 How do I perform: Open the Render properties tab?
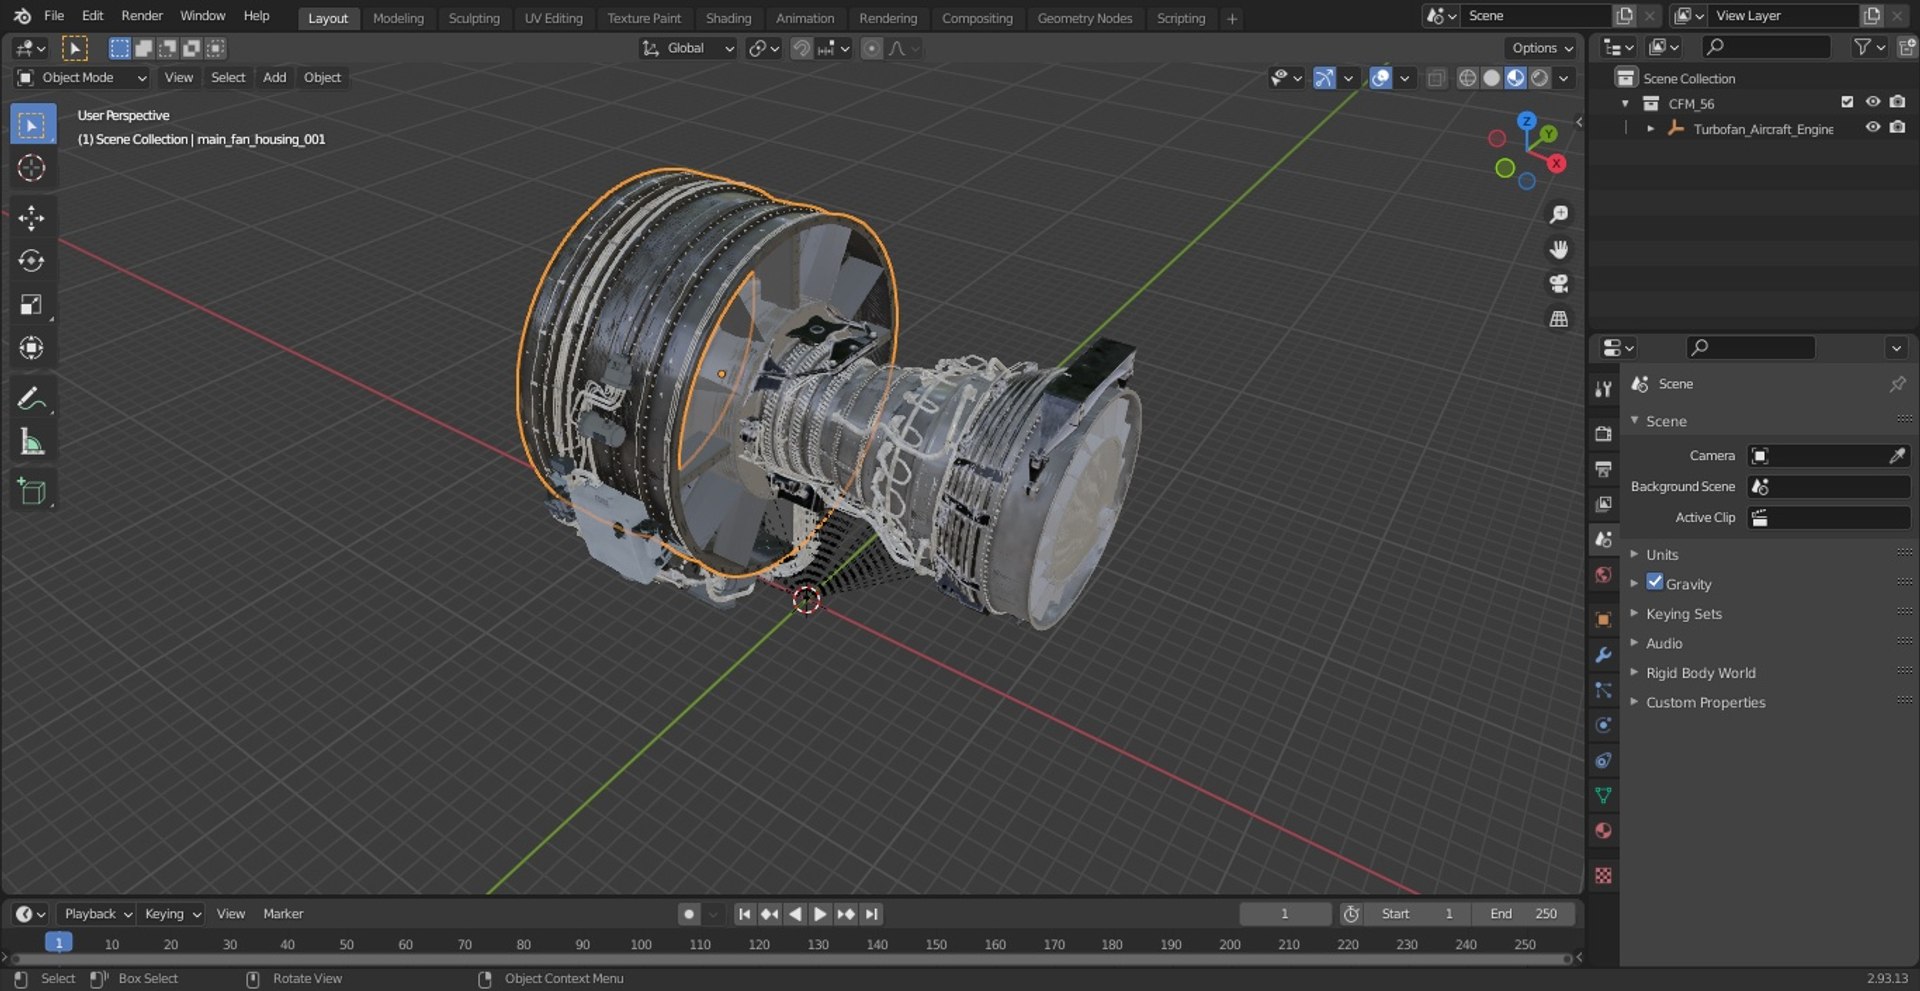coord(1603,434)
